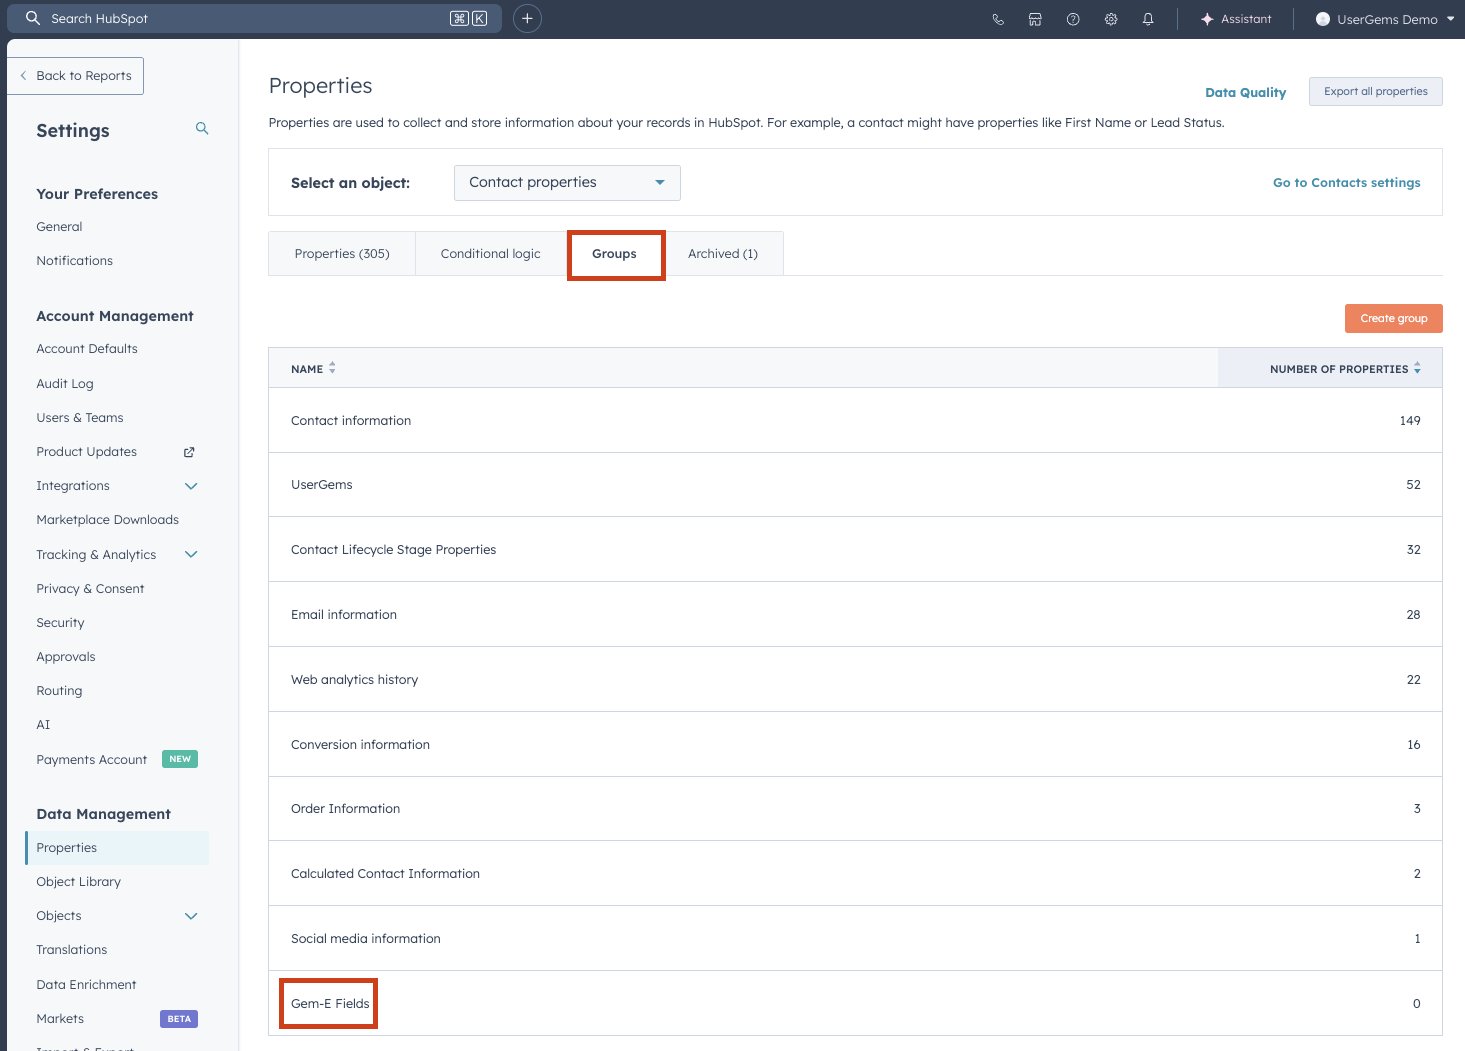Open the Marketplace storefront icon

pyautogui.click(x=1035, y=19)
